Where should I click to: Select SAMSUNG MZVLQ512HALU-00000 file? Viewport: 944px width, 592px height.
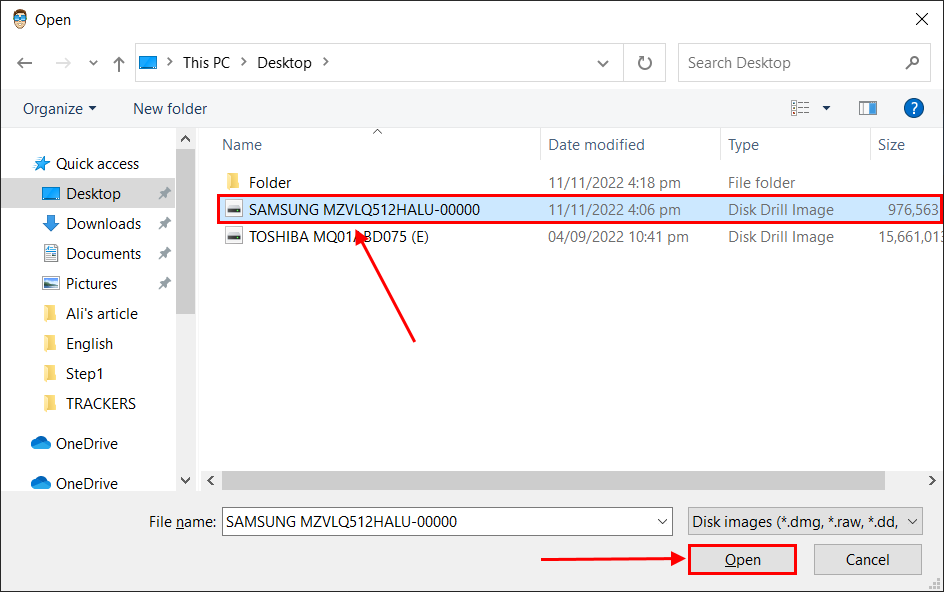pyautogui.click(x=580, y=210)
